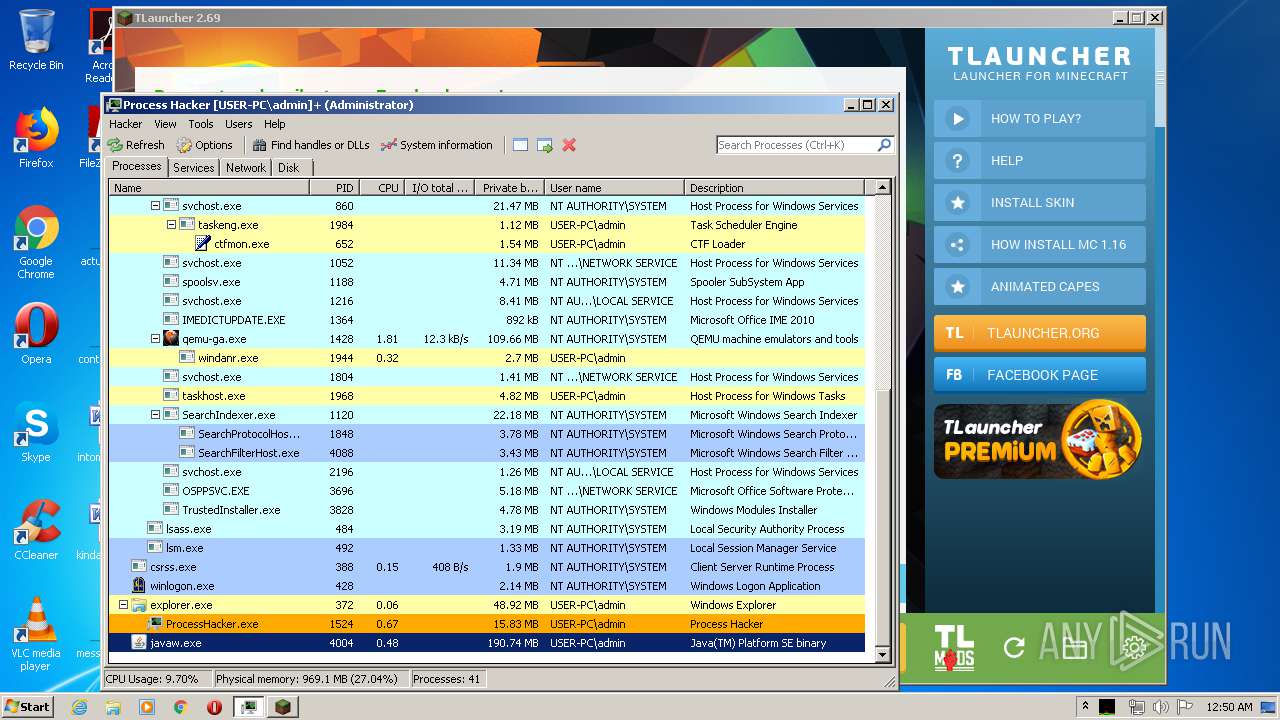Open the Help menu in Process Hacker

pyautogui.click(x=274, y=124)
